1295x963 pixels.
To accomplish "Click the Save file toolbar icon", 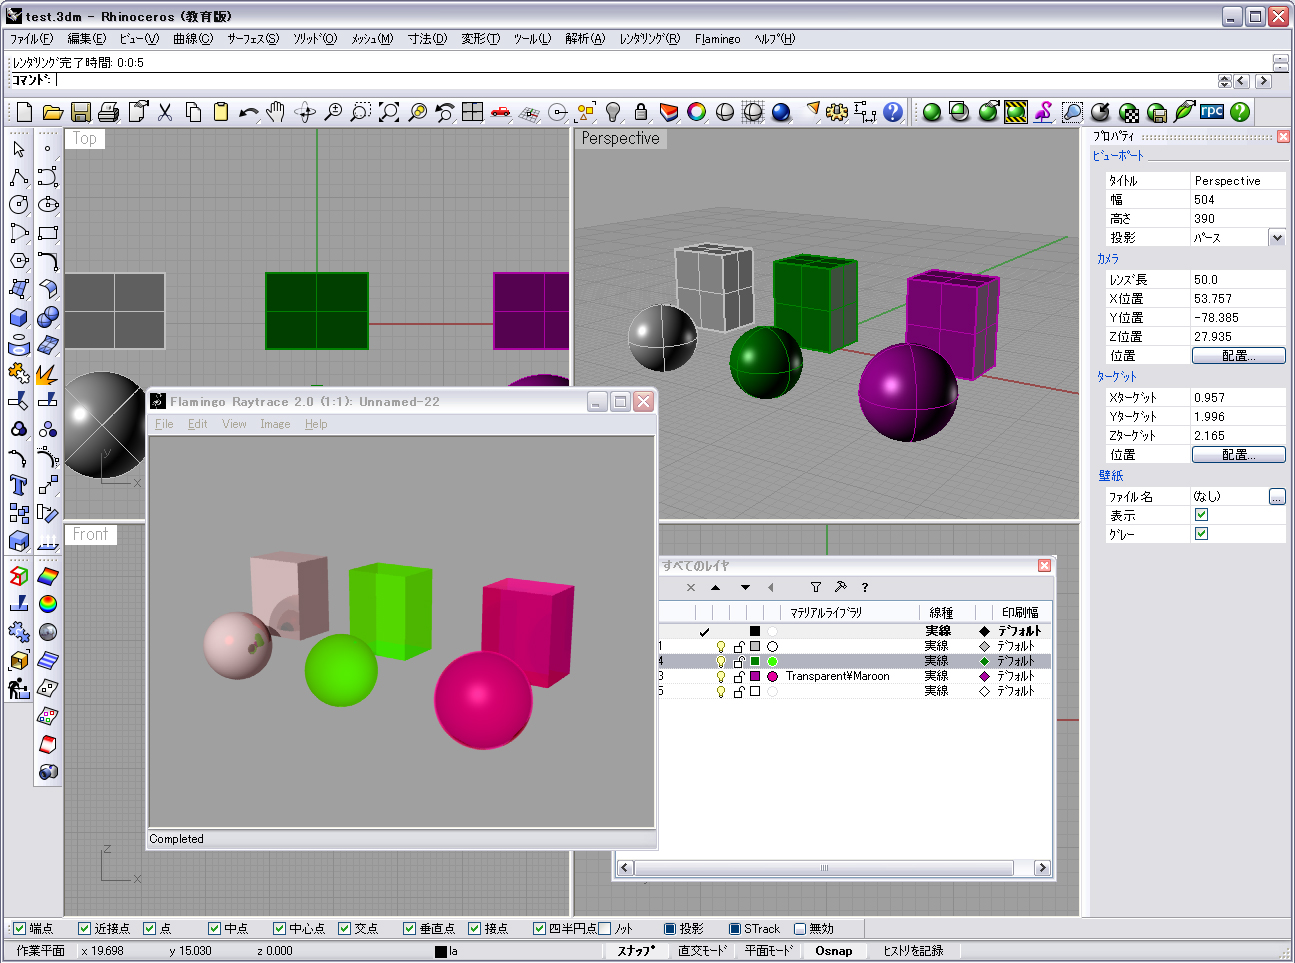I will click(81, 112).
